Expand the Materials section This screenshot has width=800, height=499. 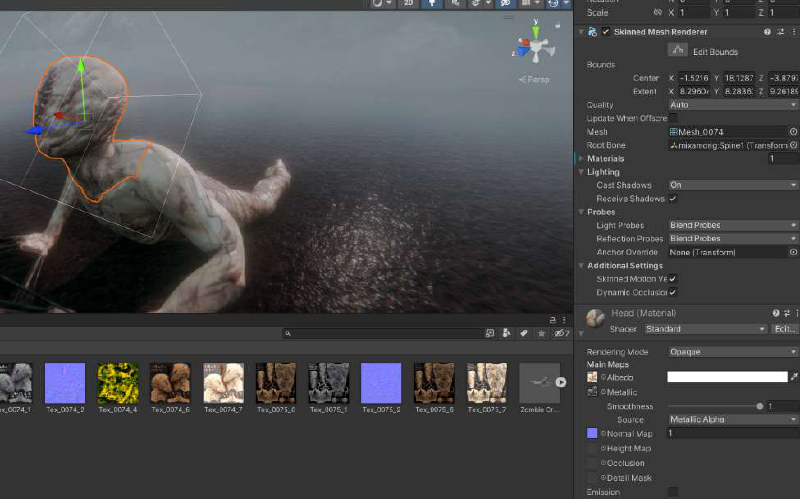click(x=580, y=158)
